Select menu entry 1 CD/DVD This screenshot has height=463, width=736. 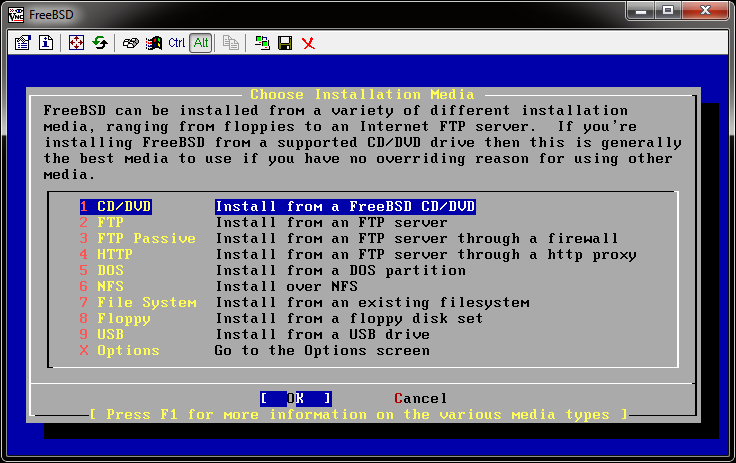(115, 207)
